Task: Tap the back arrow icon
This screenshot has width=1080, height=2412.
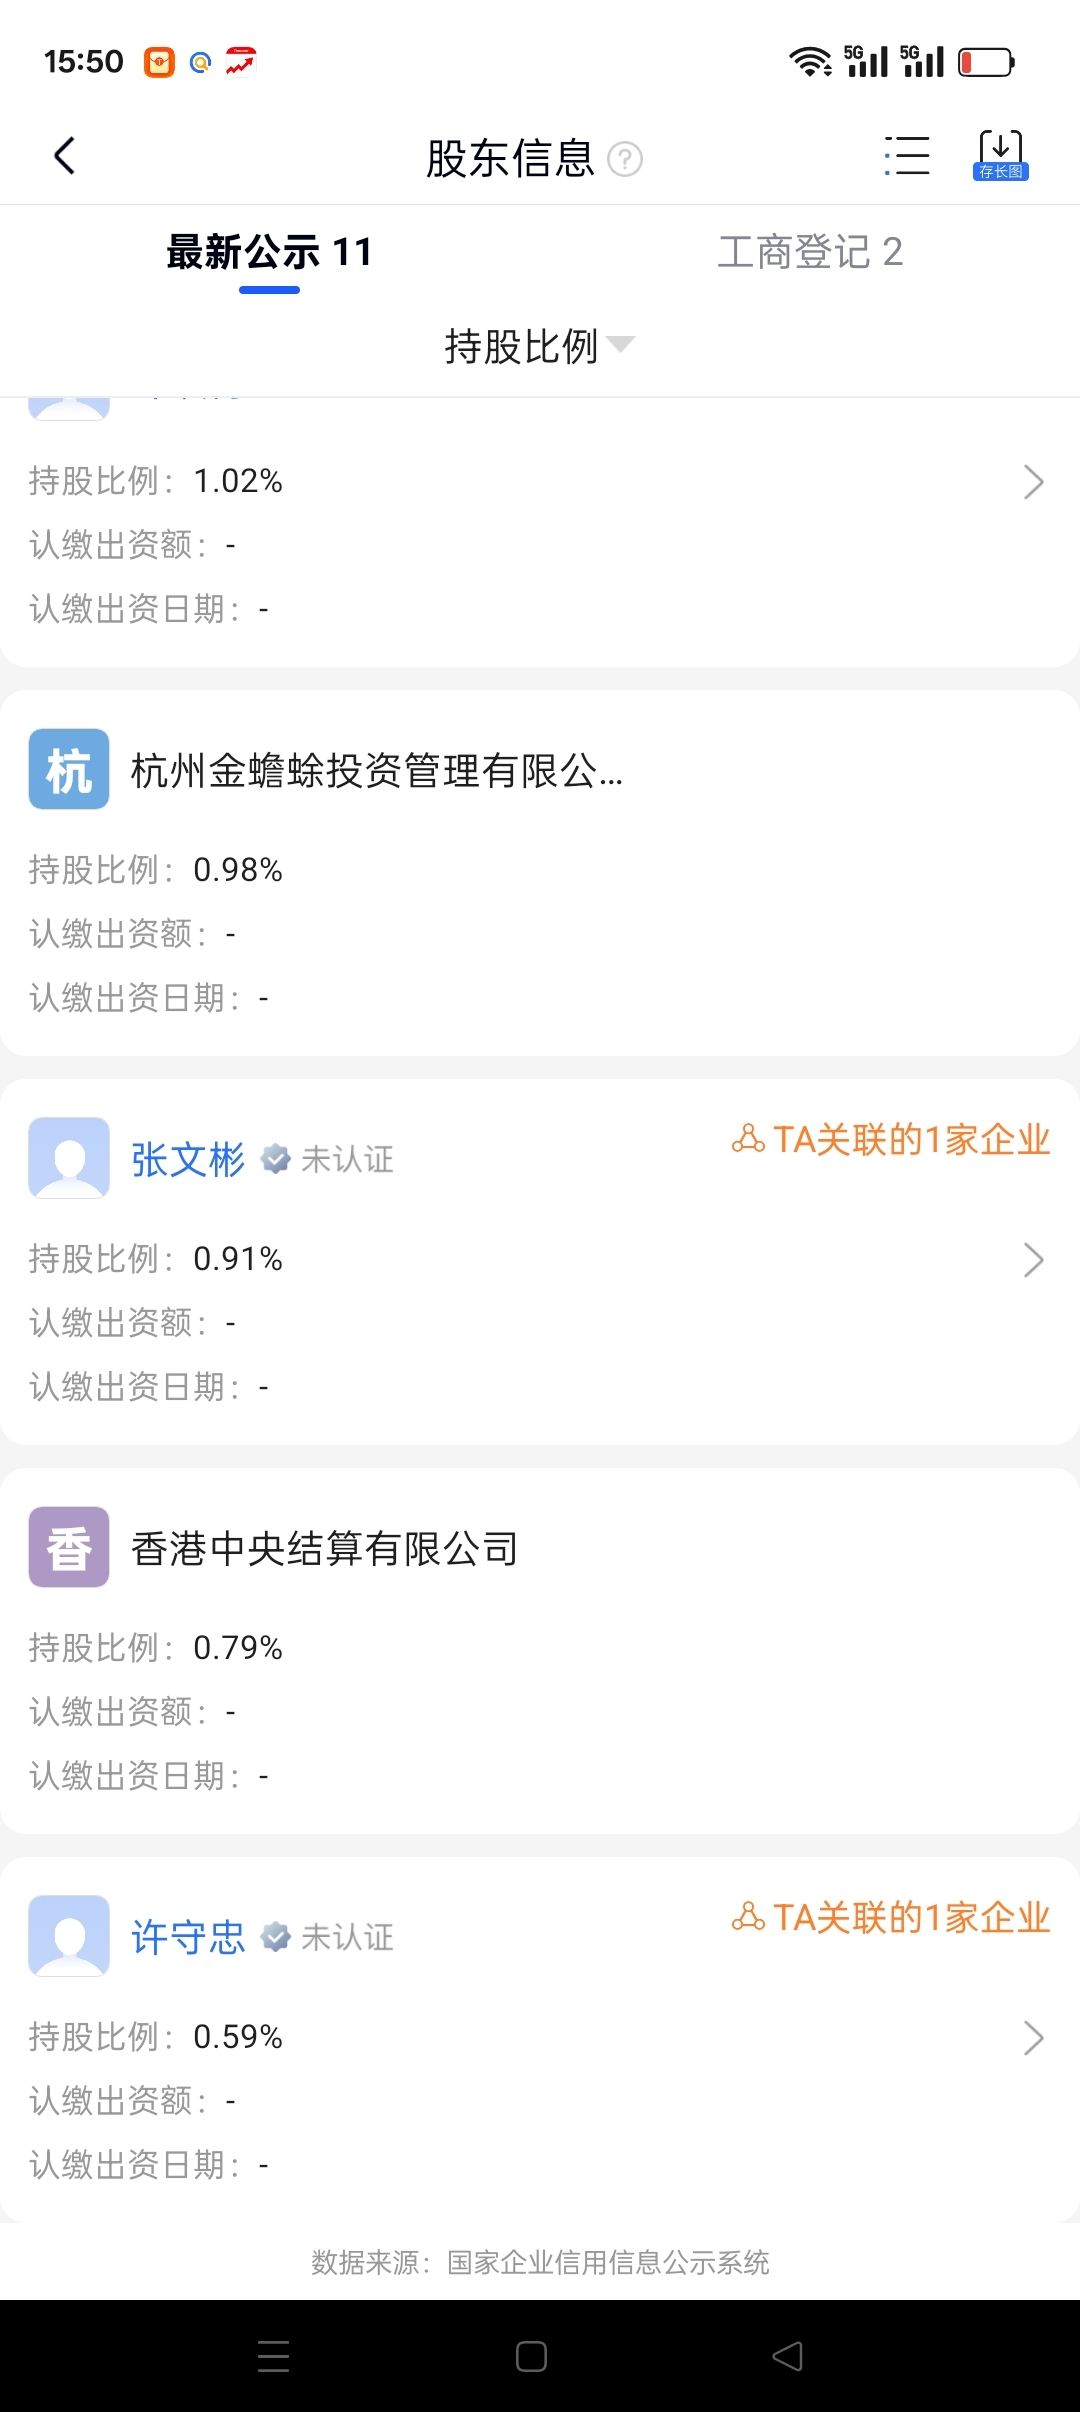Action: (x=65, y=156)
